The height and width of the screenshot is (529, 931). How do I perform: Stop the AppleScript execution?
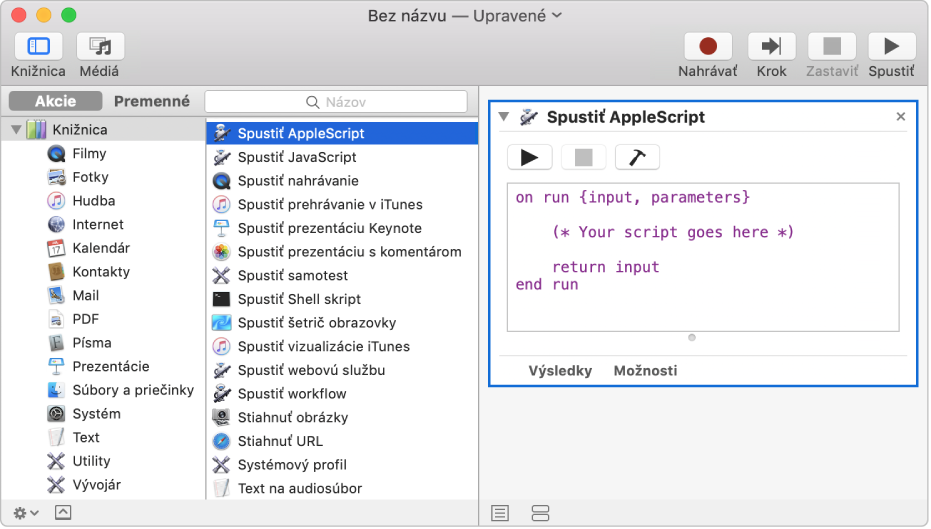pyautogui.click(x=584, y=158)
